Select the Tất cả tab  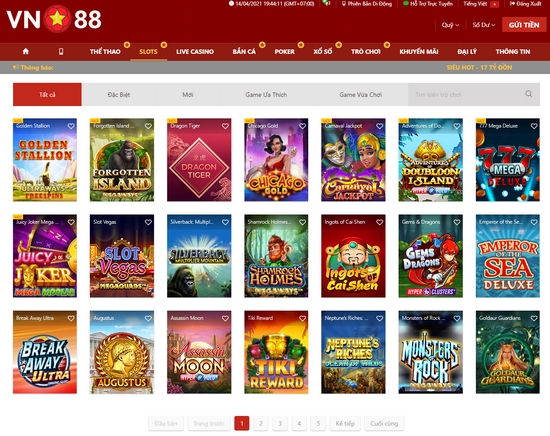coord(47,94)
